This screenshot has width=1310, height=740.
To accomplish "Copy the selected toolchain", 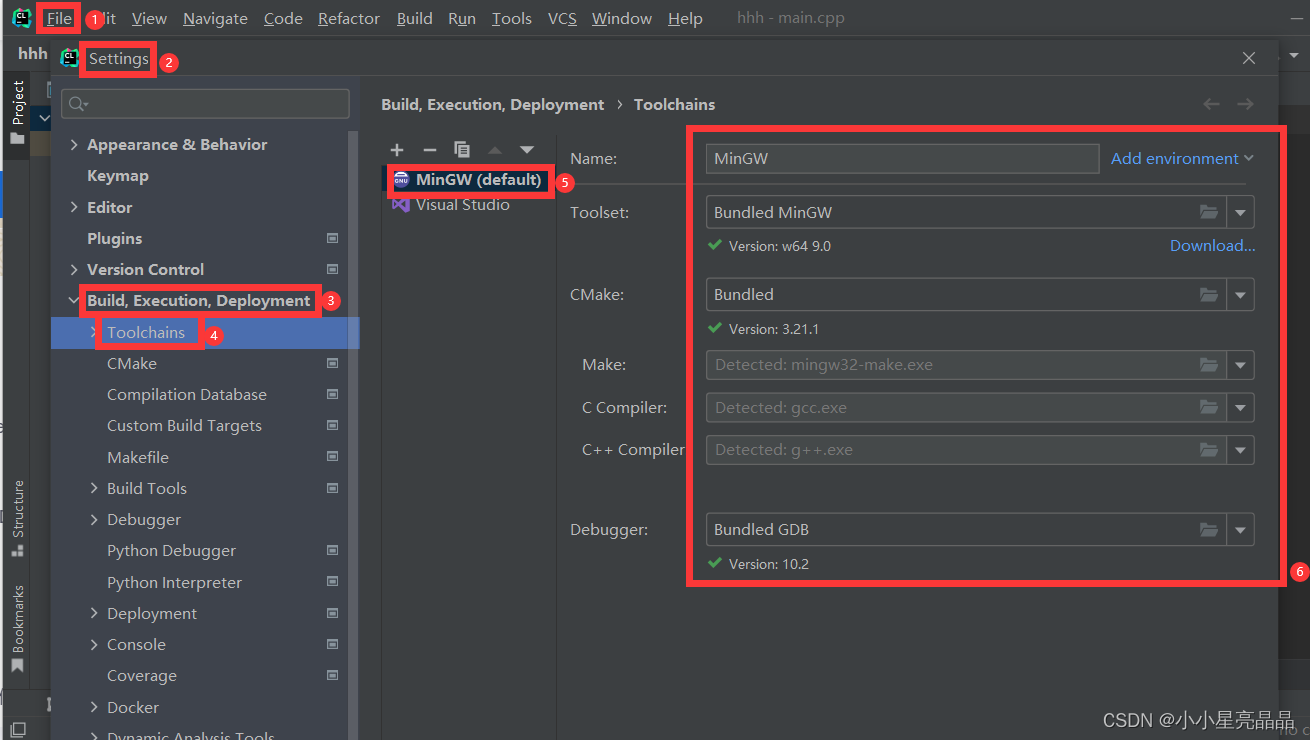I will pyautogui.click(x=462, y=150).
